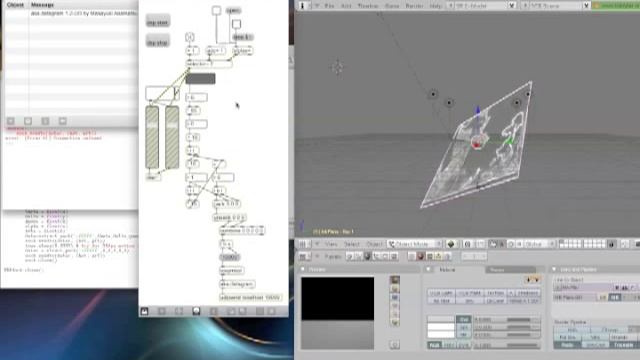This screenshot has height=360, width=640.
Task: Click the lock icon in patcher bottom toolbar
Action: 144,311
